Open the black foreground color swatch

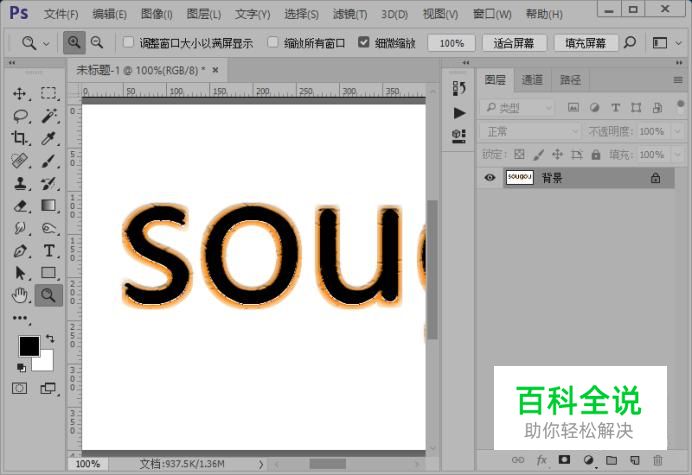click(29, 346)
